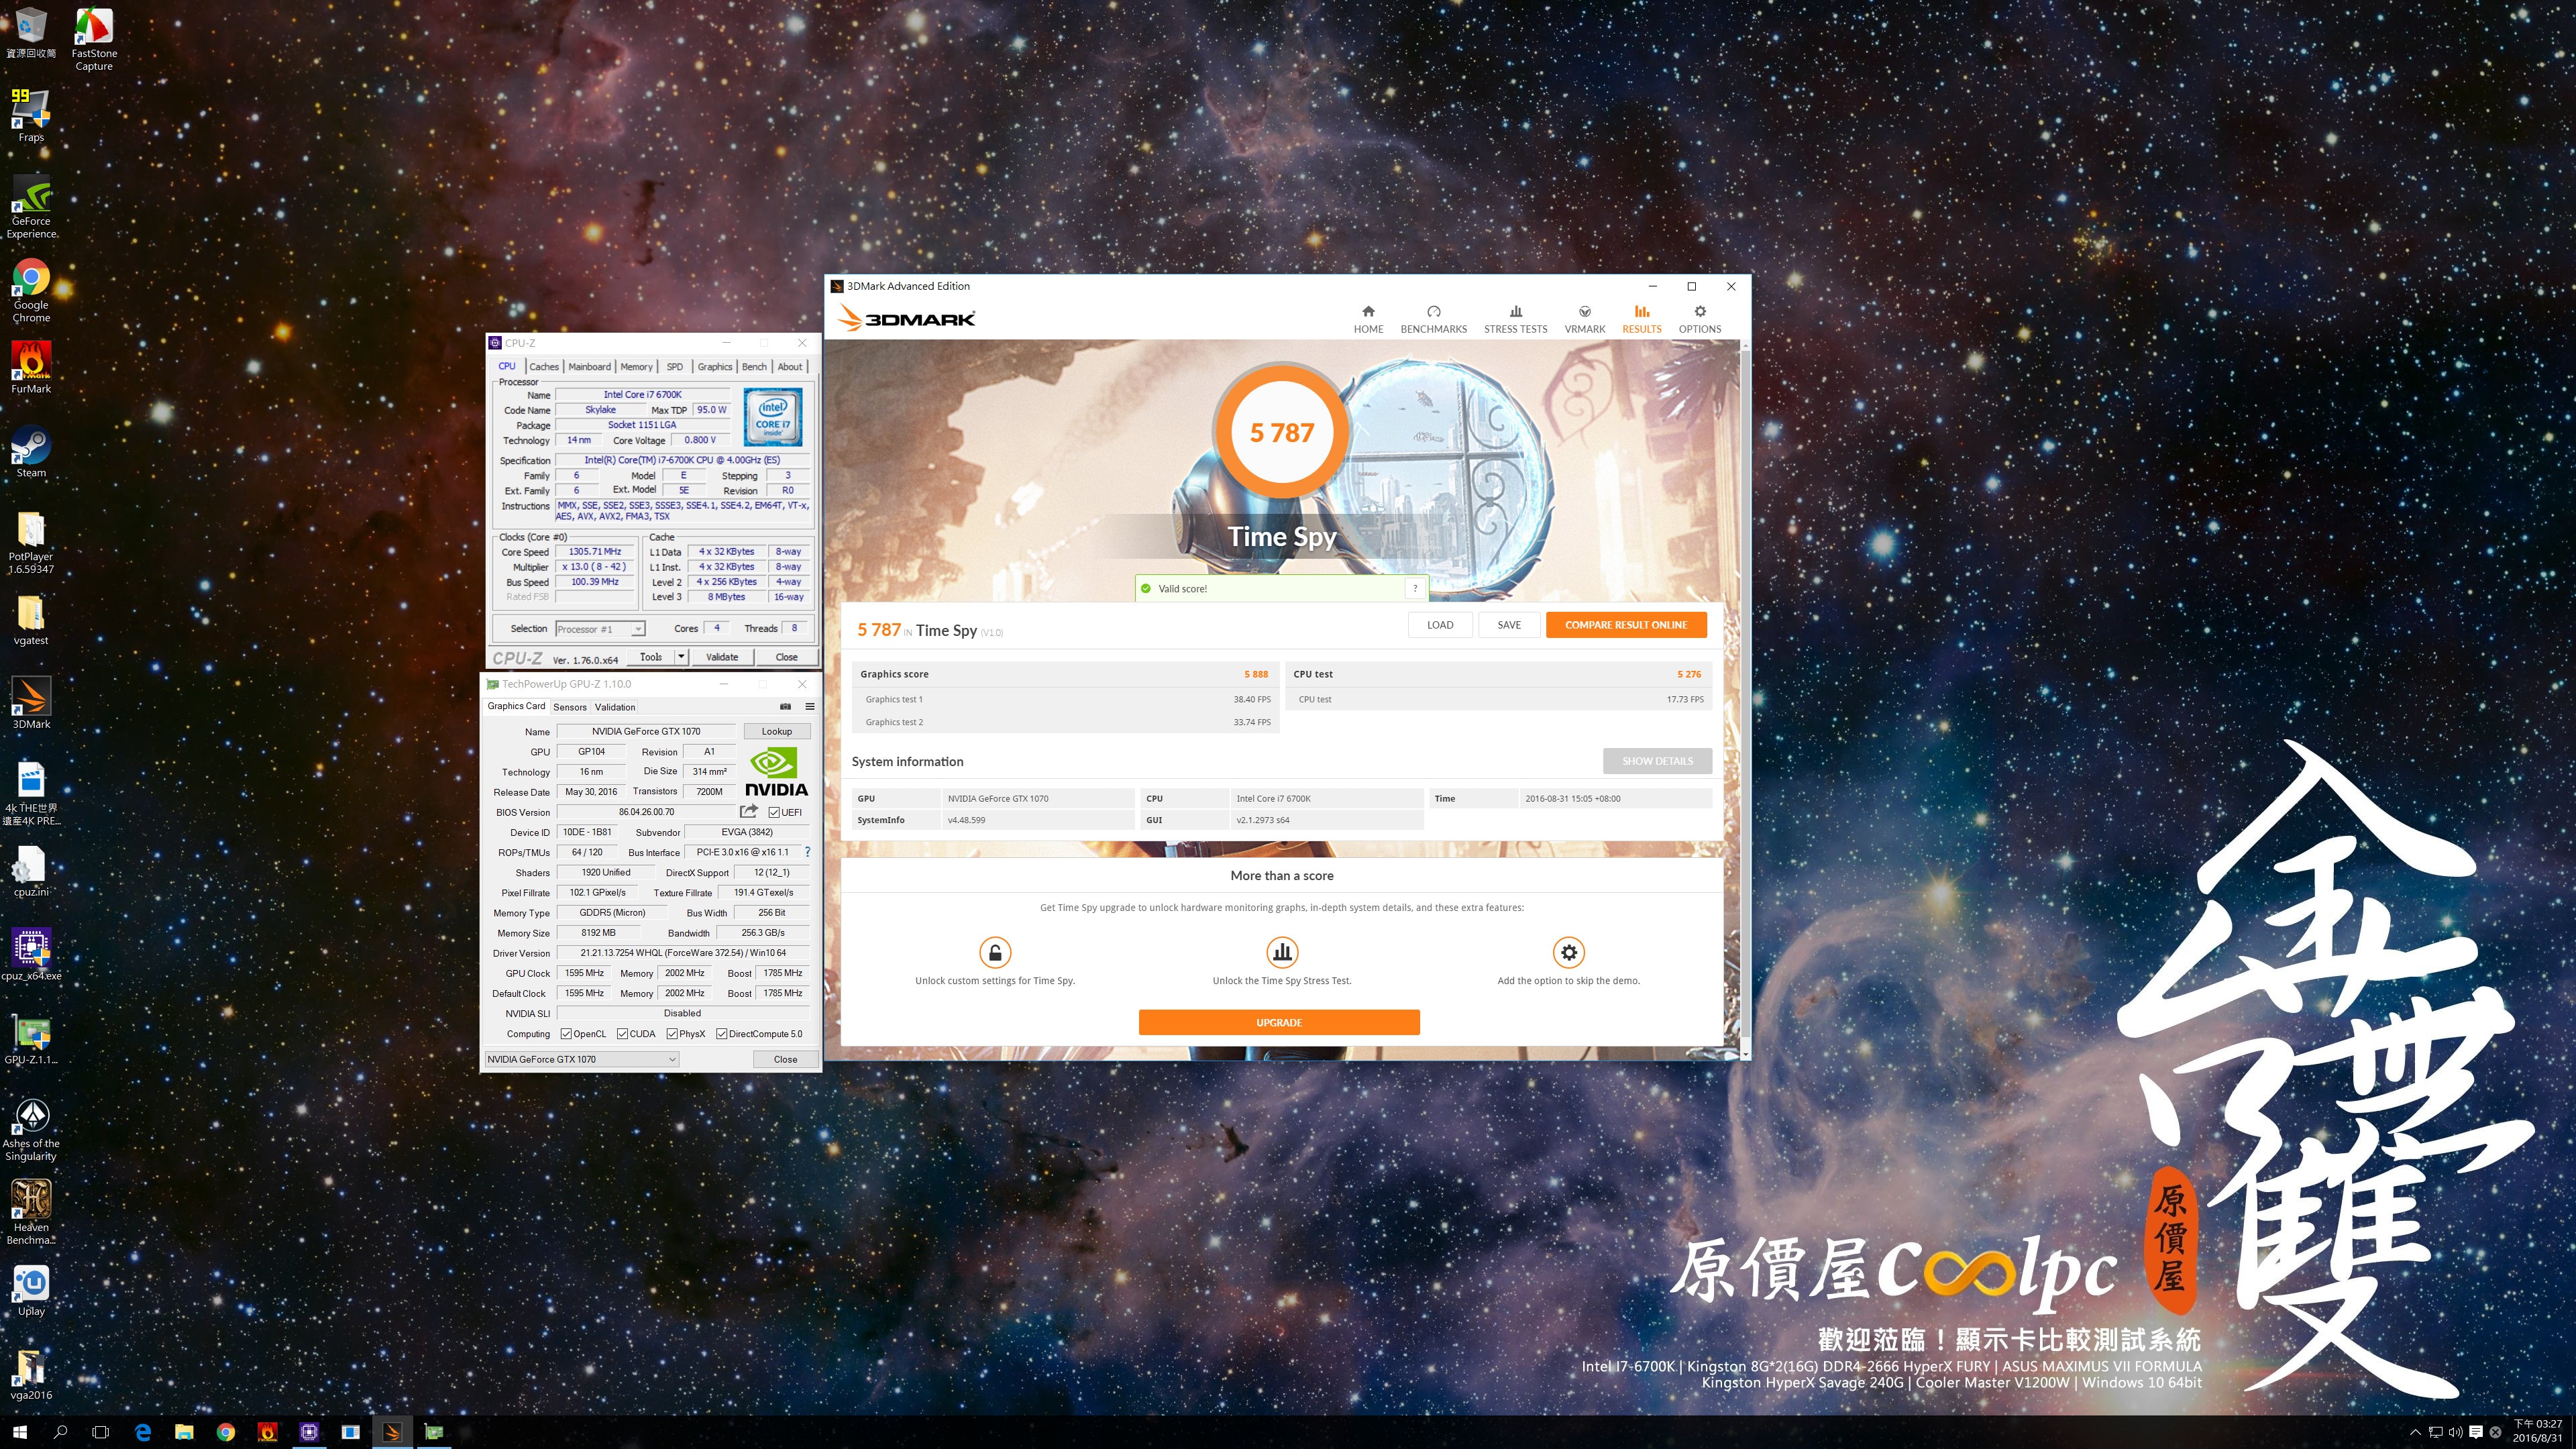The image size is (2576, 1449).
Task: Open the GPU selector dropdown in GPU-Z
Action: coord(582,1059)
